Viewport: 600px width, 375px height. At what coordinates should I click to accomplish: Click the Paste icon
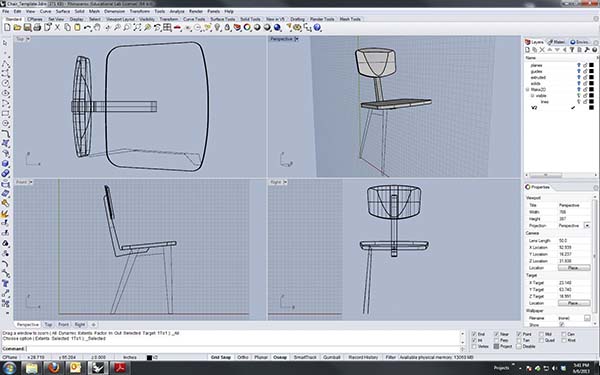[77, 28]
